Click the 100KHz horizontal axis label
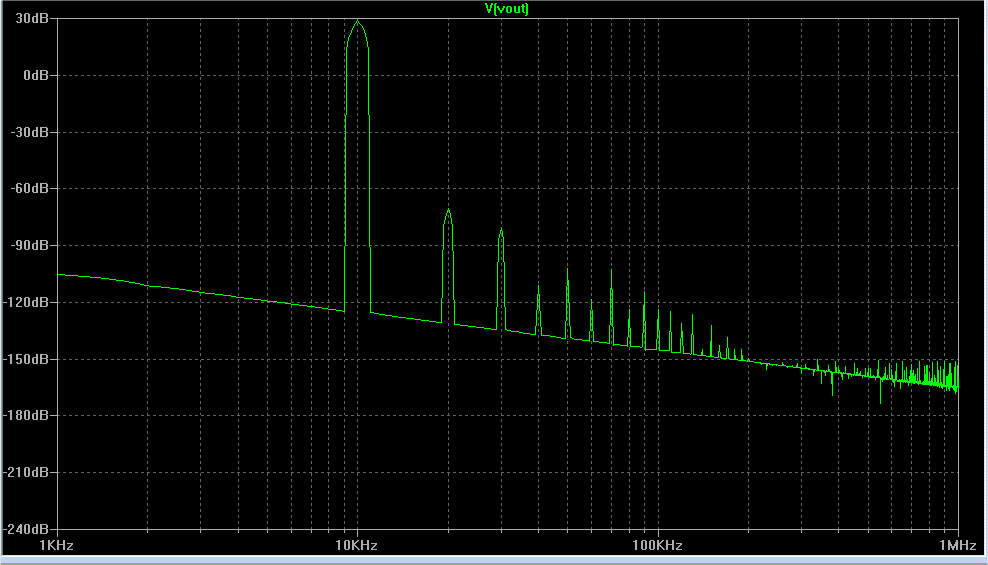Screen dimensions: 988x565 click(x=657, y=545)
